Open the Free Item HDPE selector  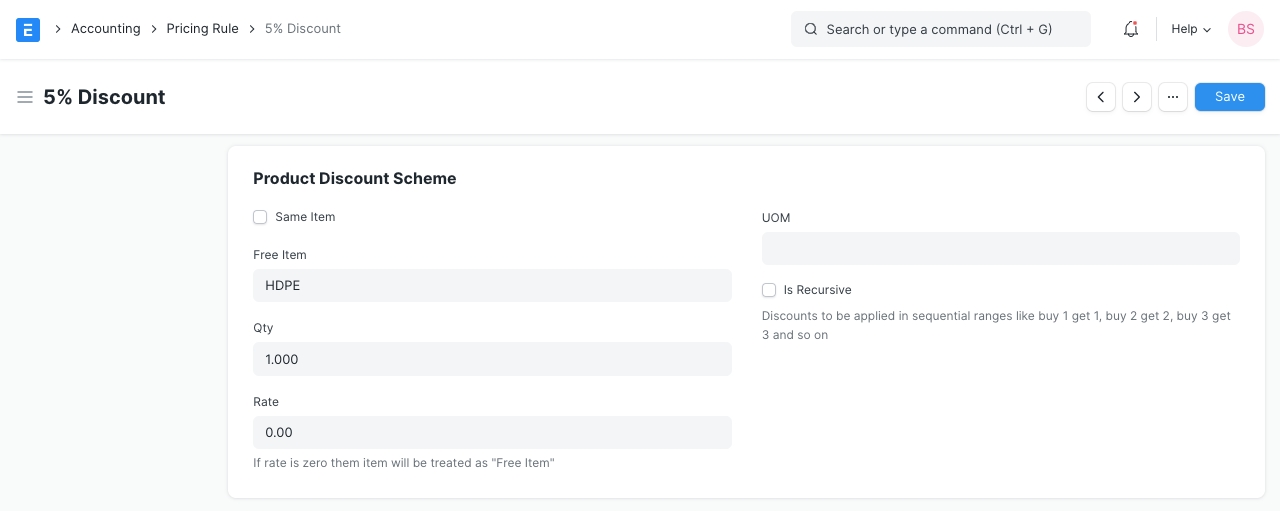click(x=492, y=285)
